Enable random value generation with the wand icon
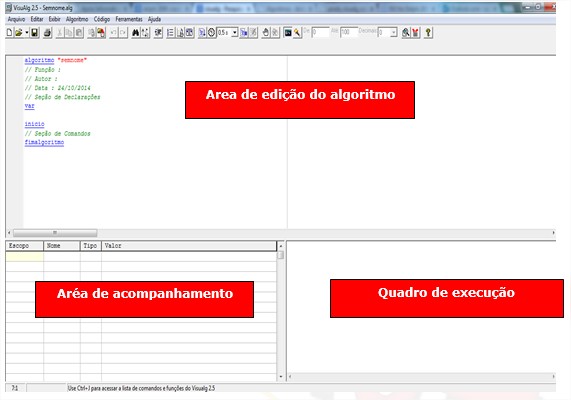Viewport: 571px width, 400px height. pos(298,33)
